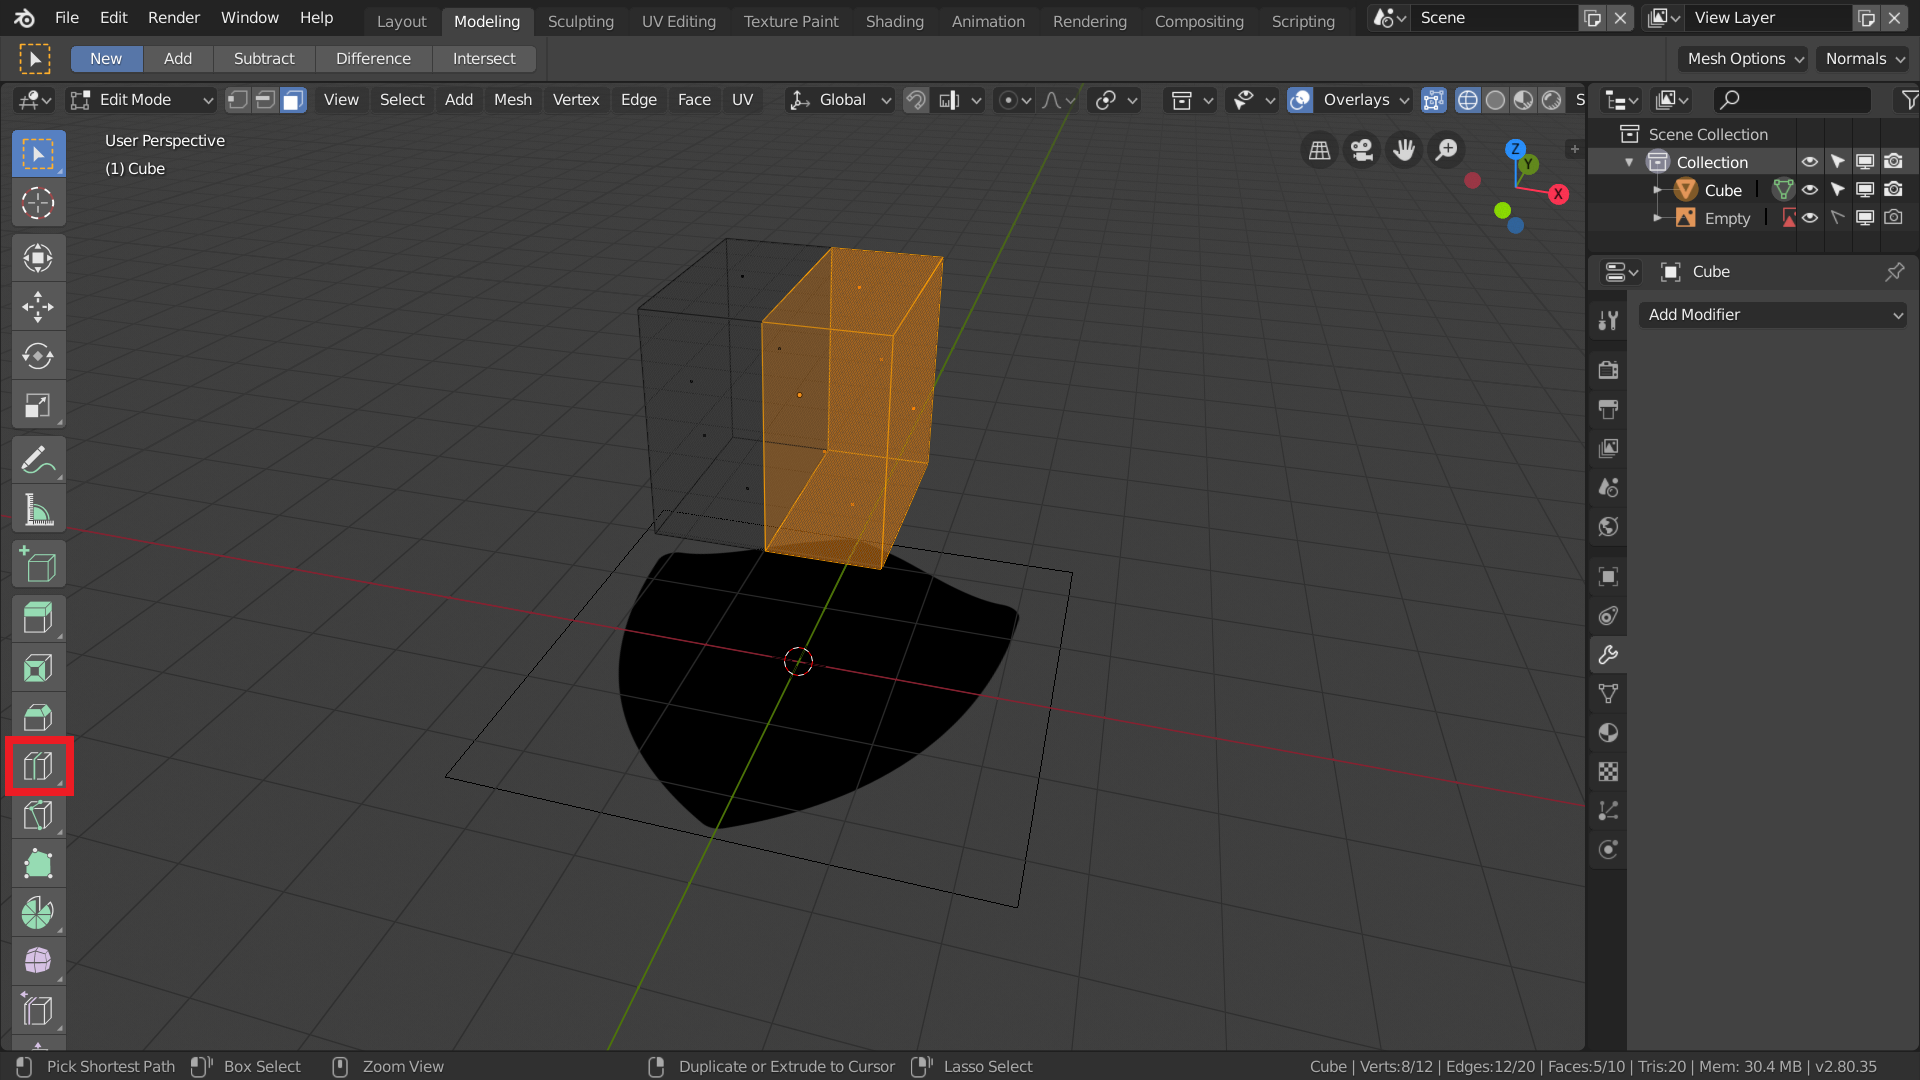Open the File menu

(x=67, y=18)
